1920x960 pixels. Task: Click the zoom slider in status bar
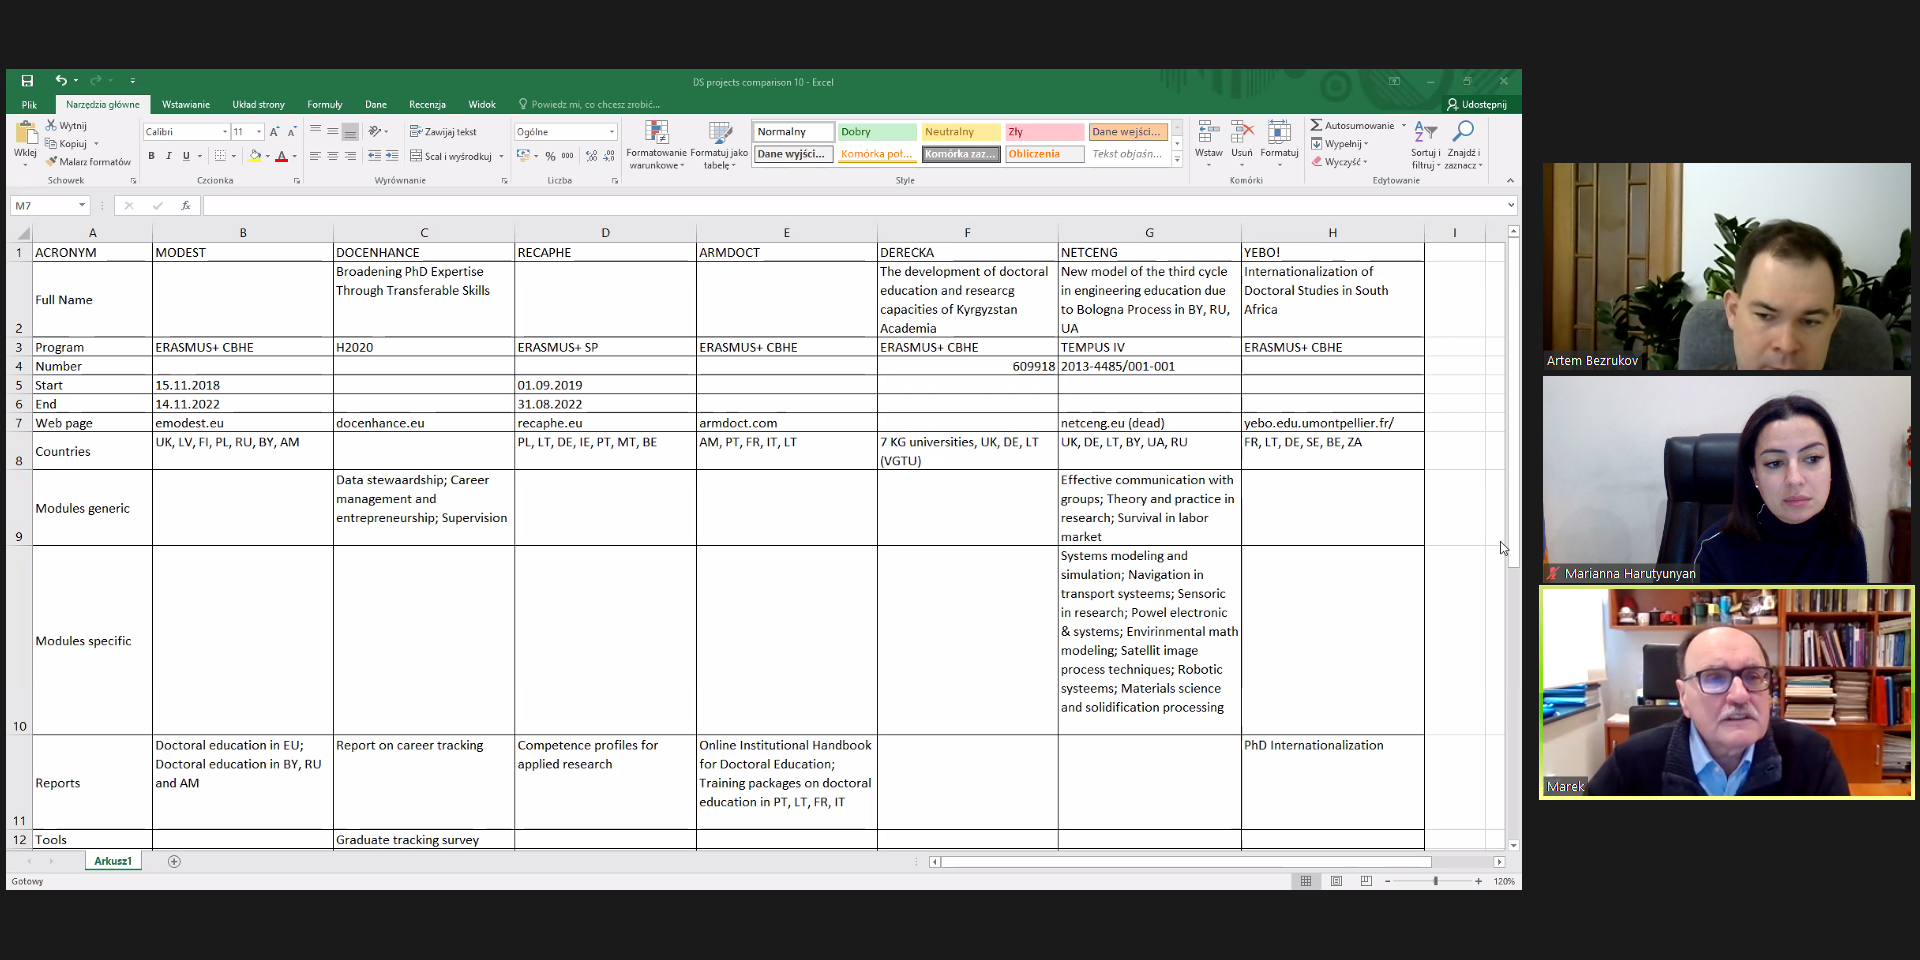pyautogui.click(x=1435, y=881)
